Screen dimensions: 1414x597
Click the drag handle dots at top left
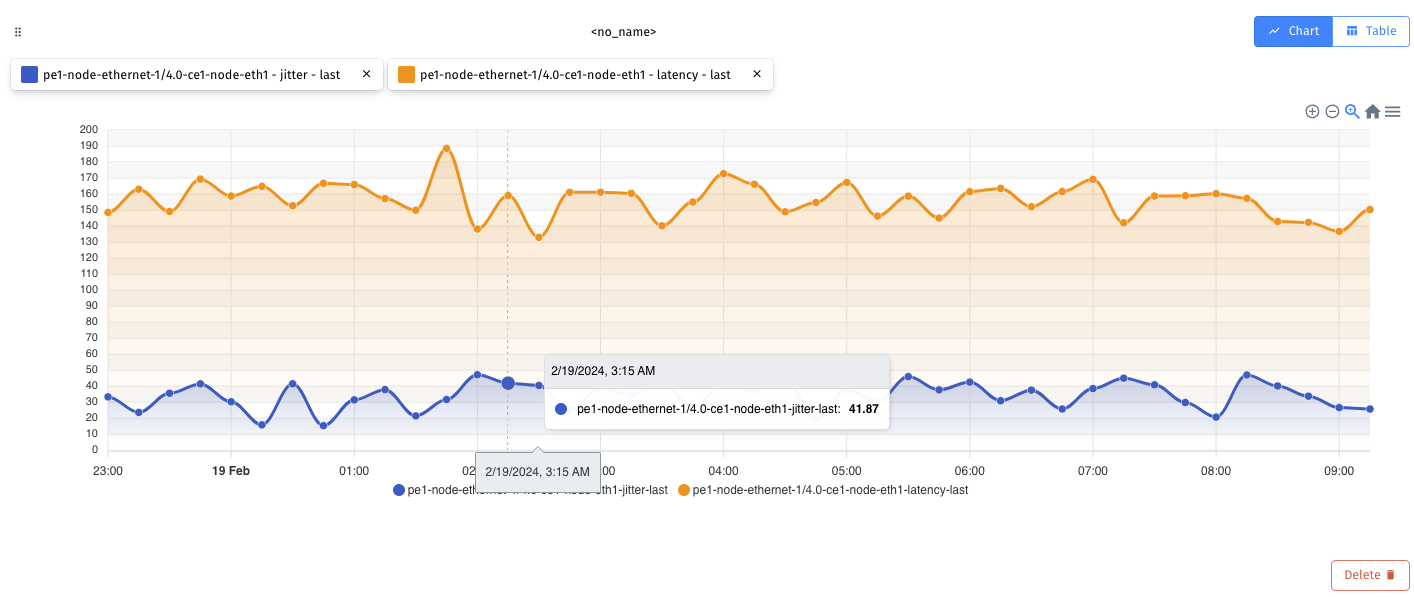click(x=17, y=31)
